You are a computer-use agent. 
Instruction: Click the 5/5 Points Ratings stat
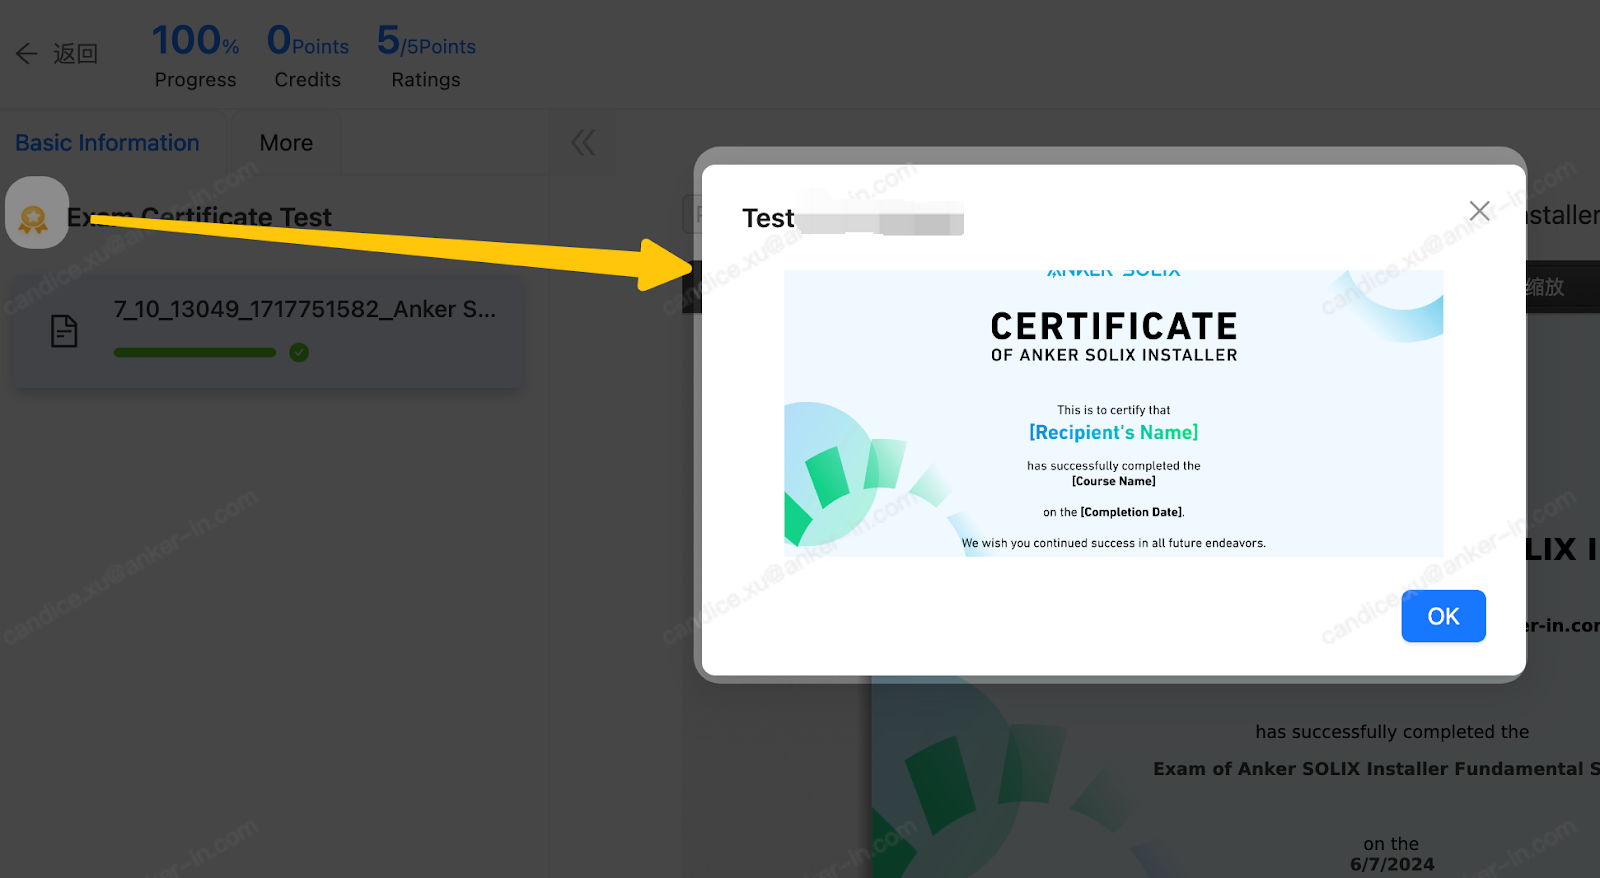tap(426, 57)
